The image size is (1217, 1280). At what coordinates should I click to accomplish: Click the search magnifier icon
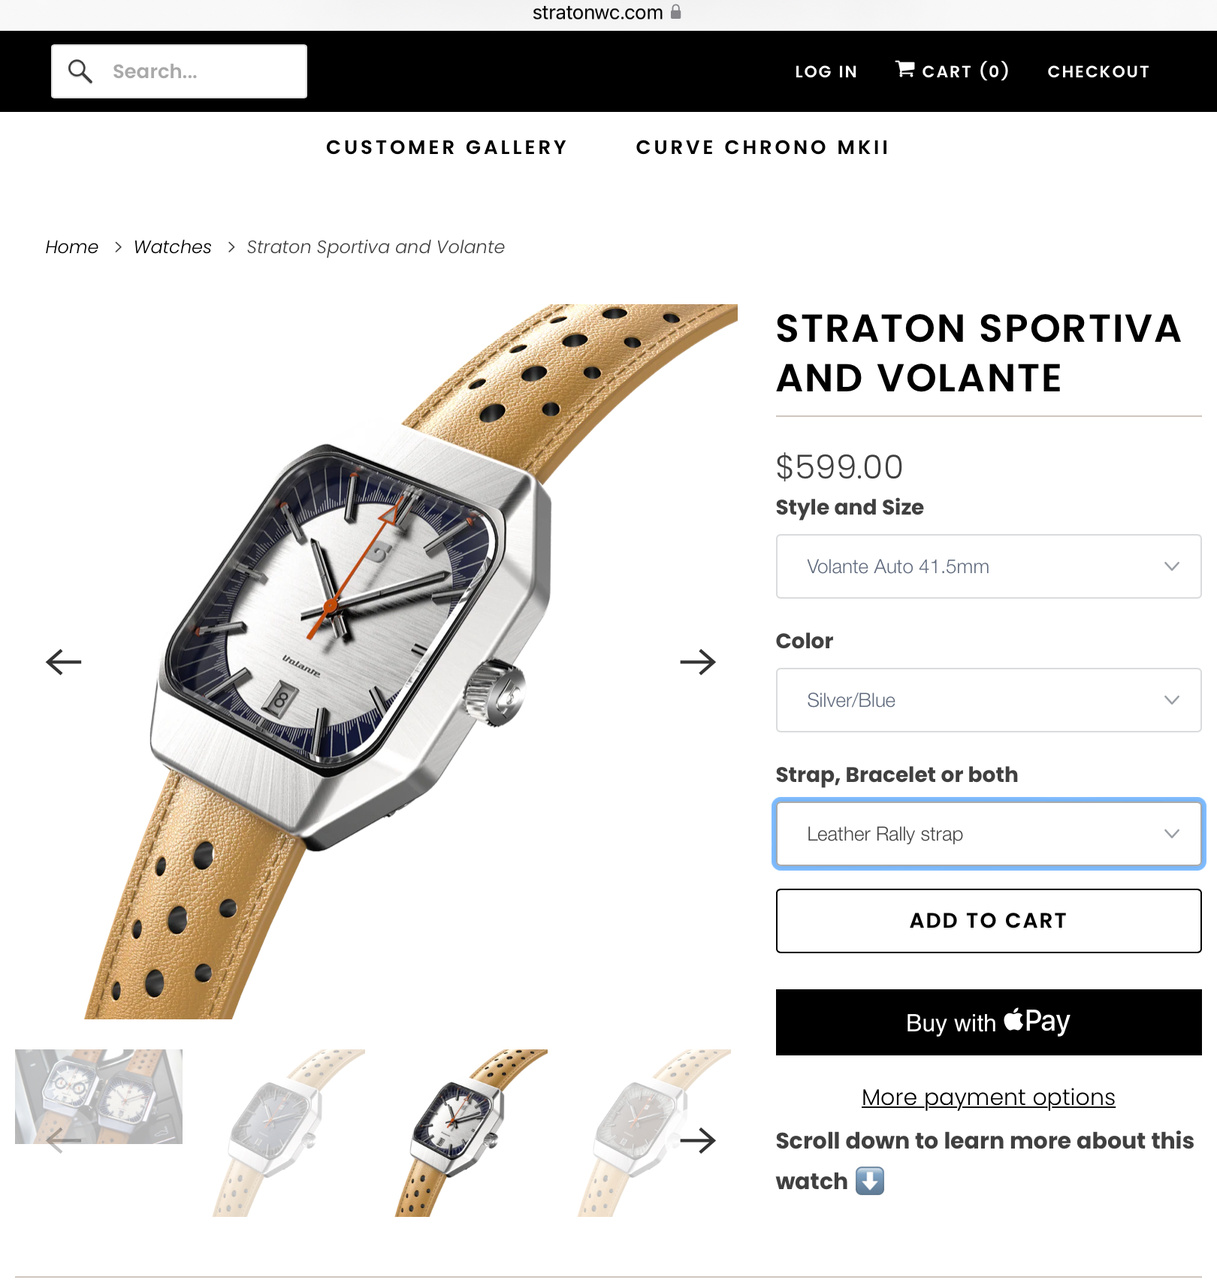pos(80,71)
